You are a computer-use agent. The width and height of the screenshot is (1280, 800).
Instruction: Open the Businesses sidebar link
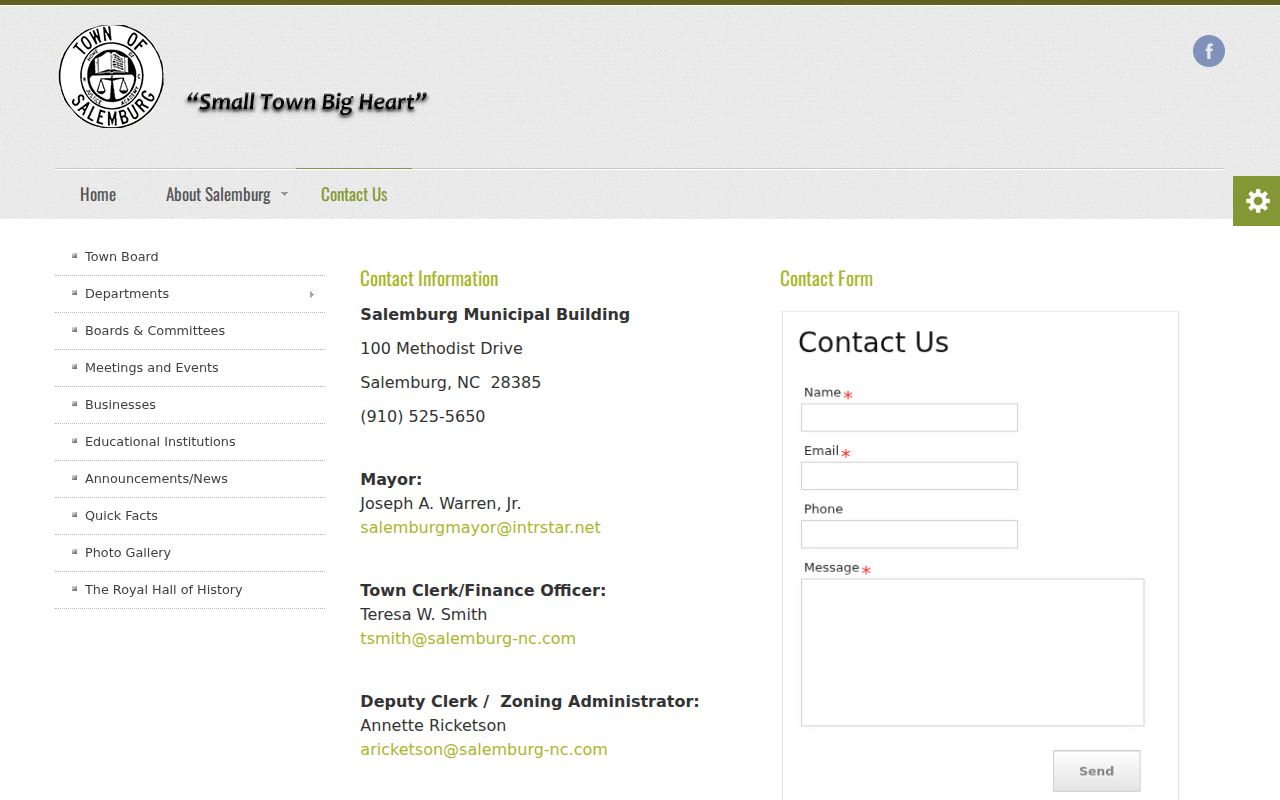120,405
